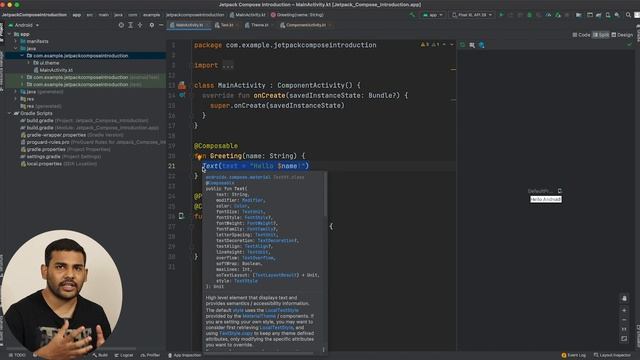The height and width of the screenshot is (360, 640).
Task: Zoom out the Compose preview
Action: click(624, 320)
